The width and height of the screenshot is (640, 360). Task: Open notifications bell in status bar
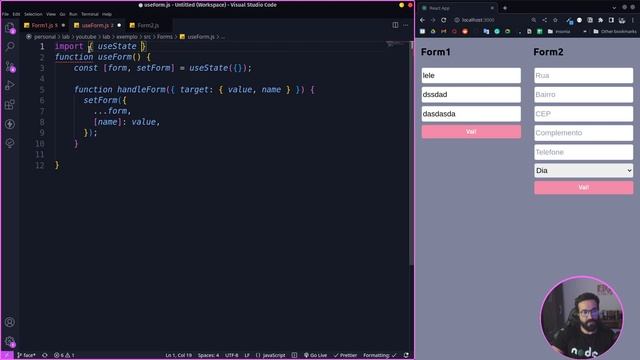tap(406, 355)
